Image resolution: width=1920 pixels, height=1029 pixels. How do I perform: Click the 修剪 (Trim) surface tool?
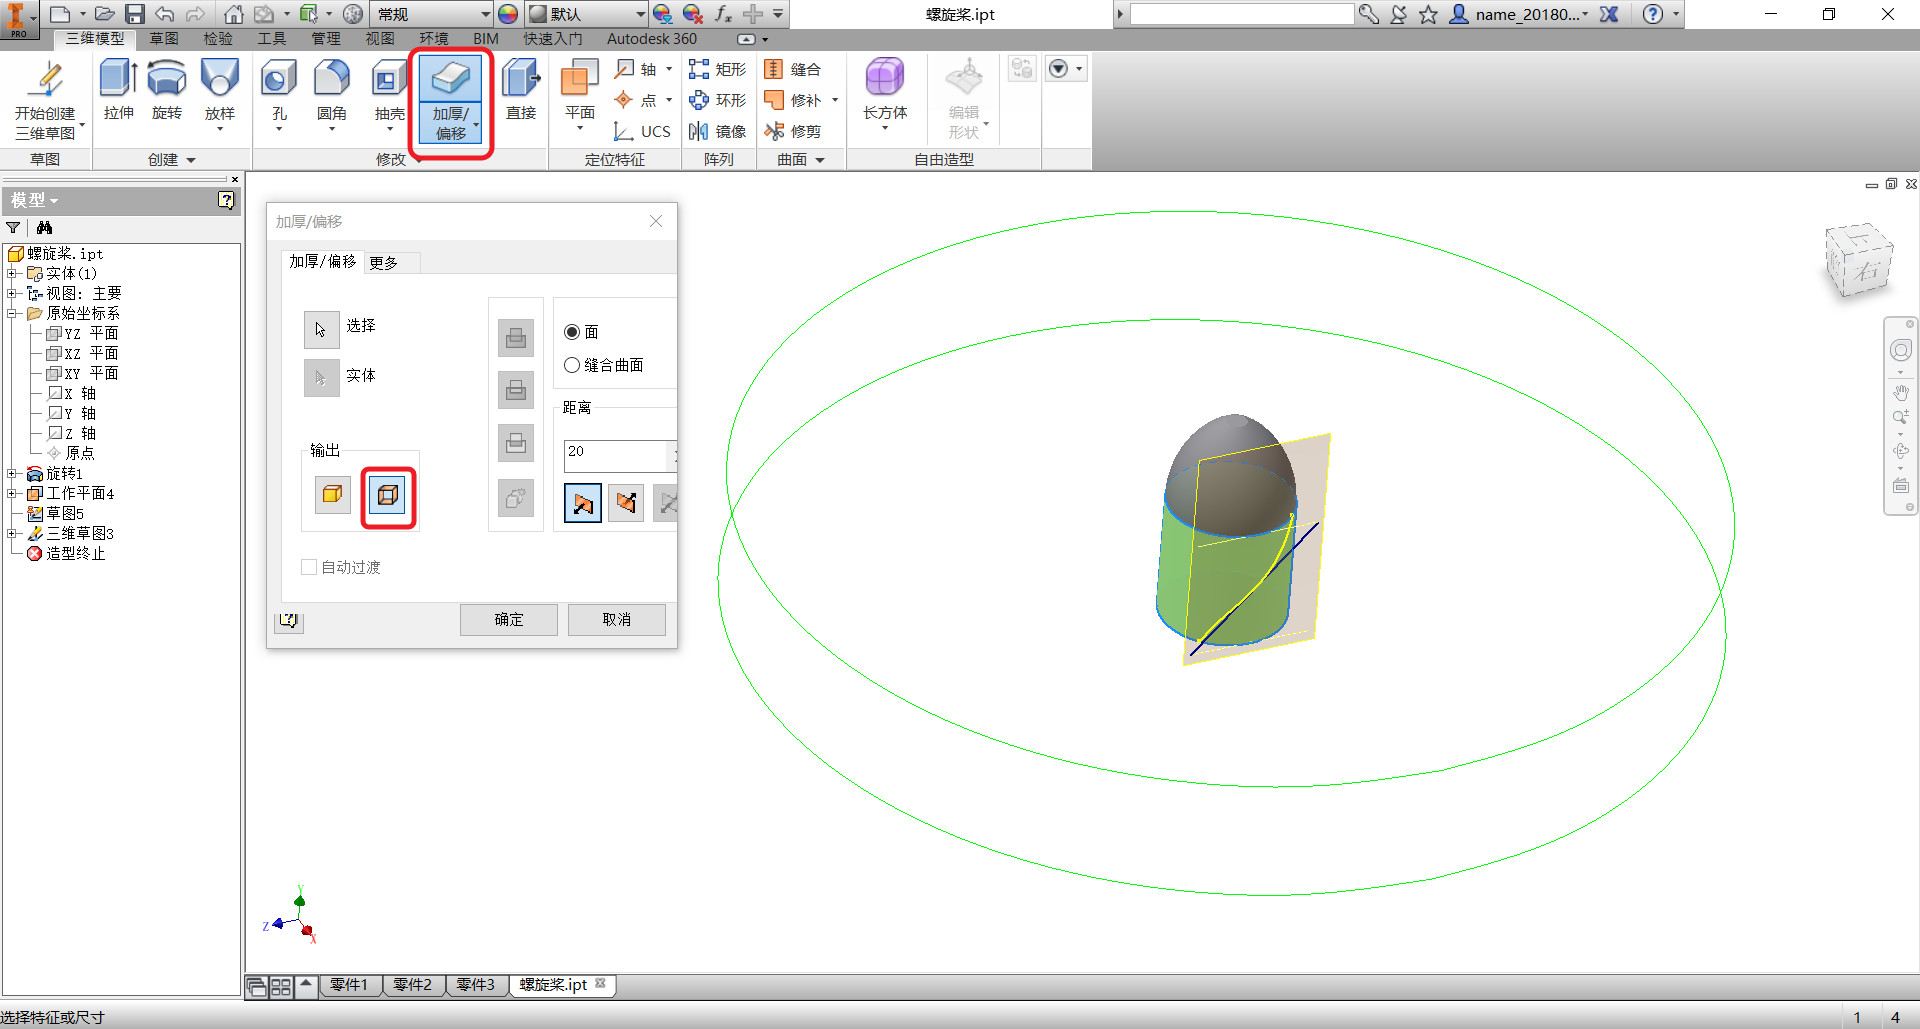coord(793,131)
